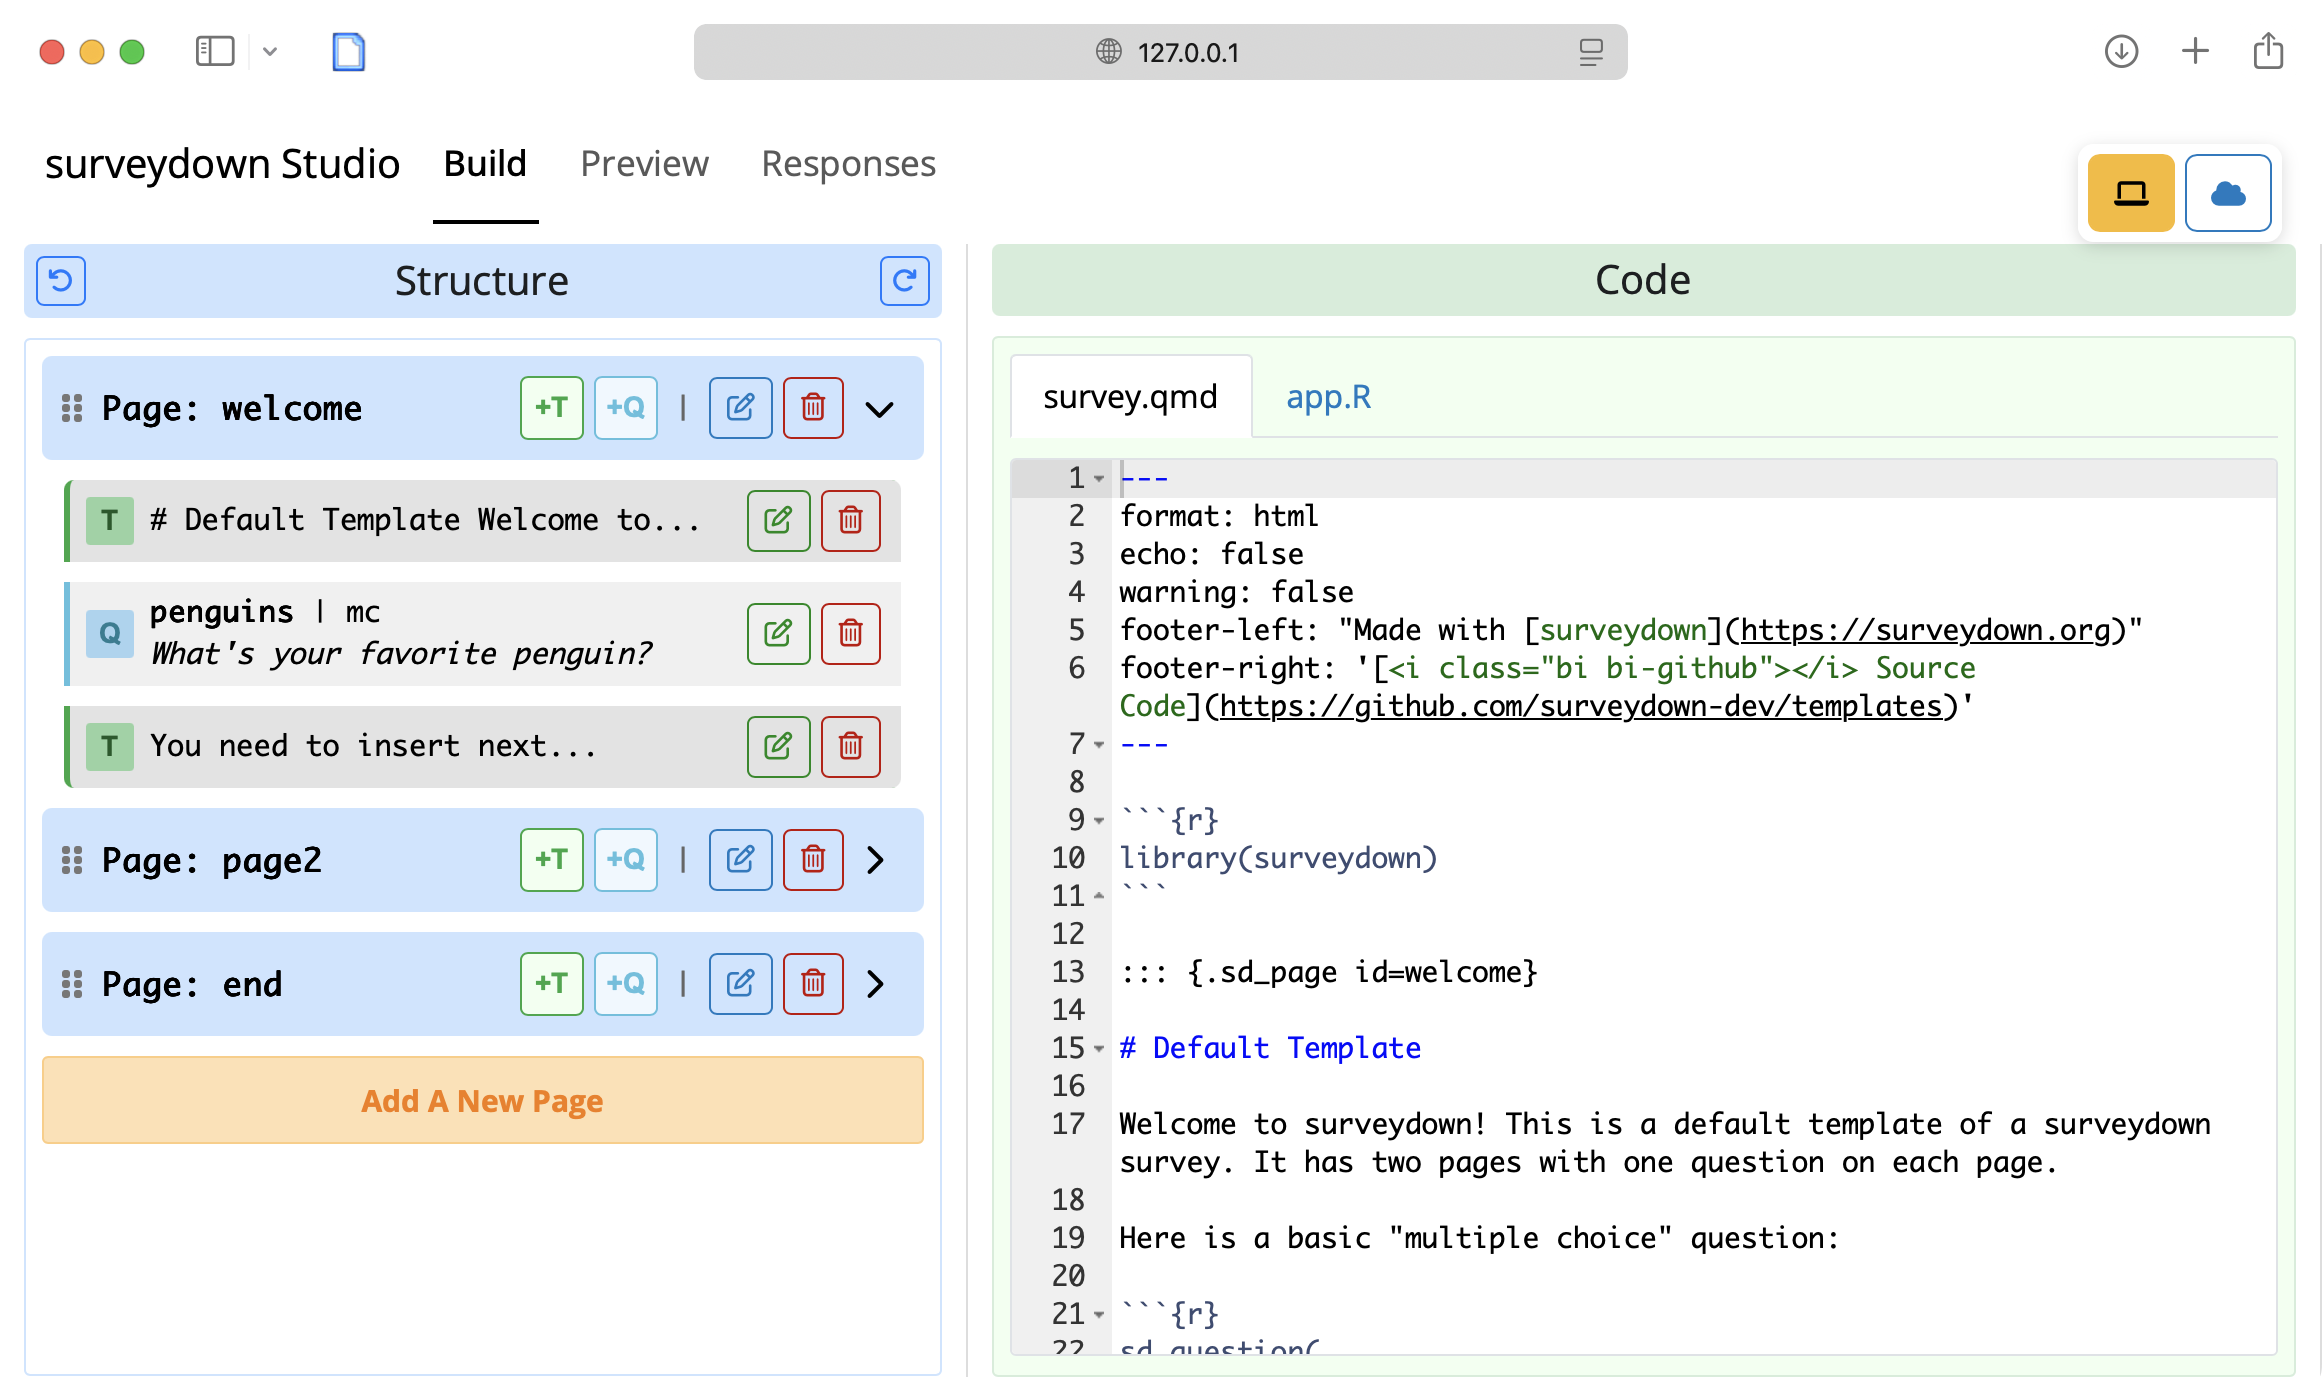Screen dimensions: 2322x1388
Task: Switch to the Preview tab
Action: tap(644, 164)
